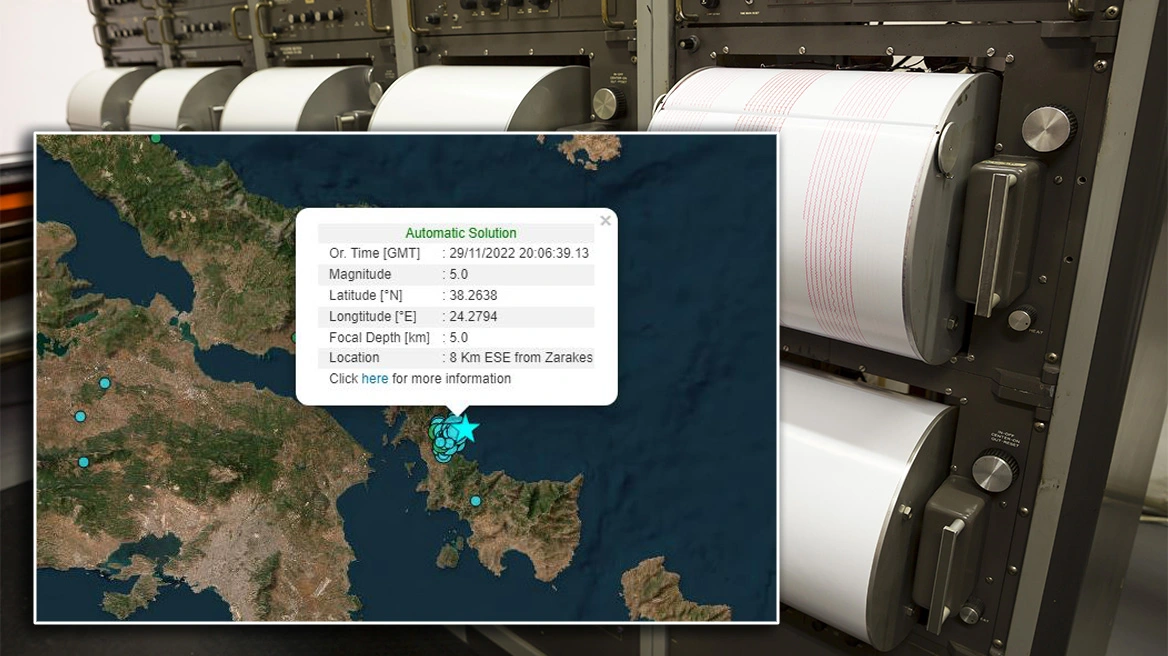The width and height of the screenshot is (1168, 656).
Task: Click large silver knob beside upper seismograph drum
Action: (x=1048, y=129)
